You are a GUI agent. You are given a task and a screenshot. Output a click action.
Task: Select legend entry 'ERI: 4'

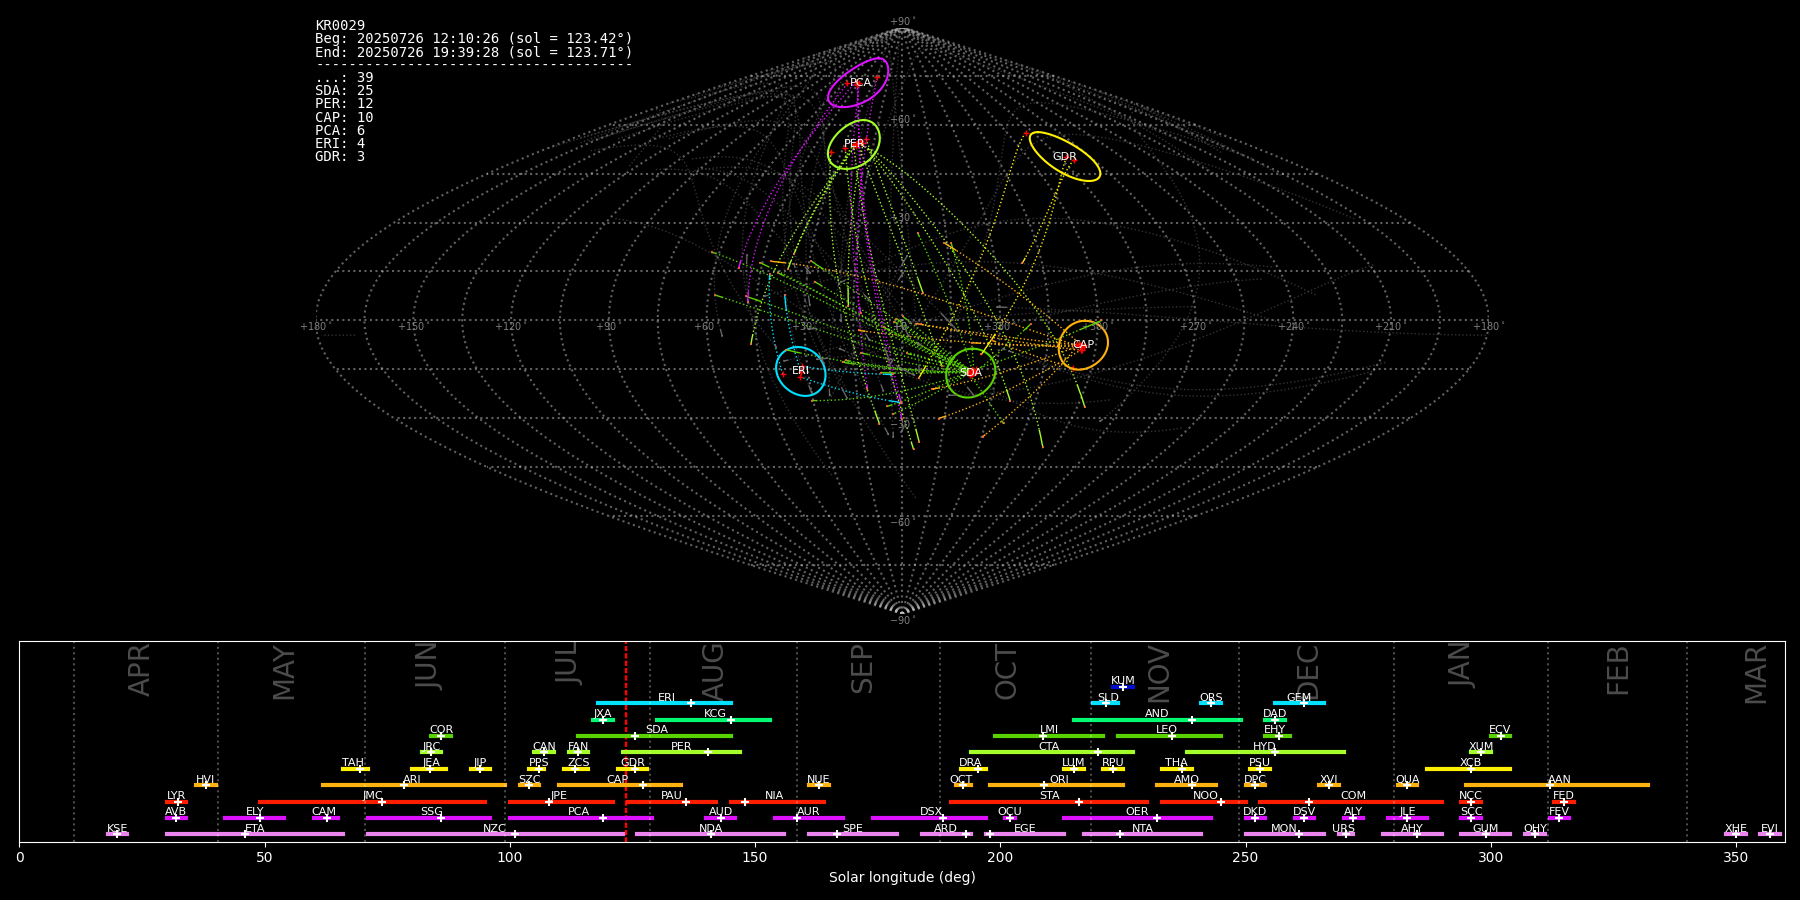point(340,144)
